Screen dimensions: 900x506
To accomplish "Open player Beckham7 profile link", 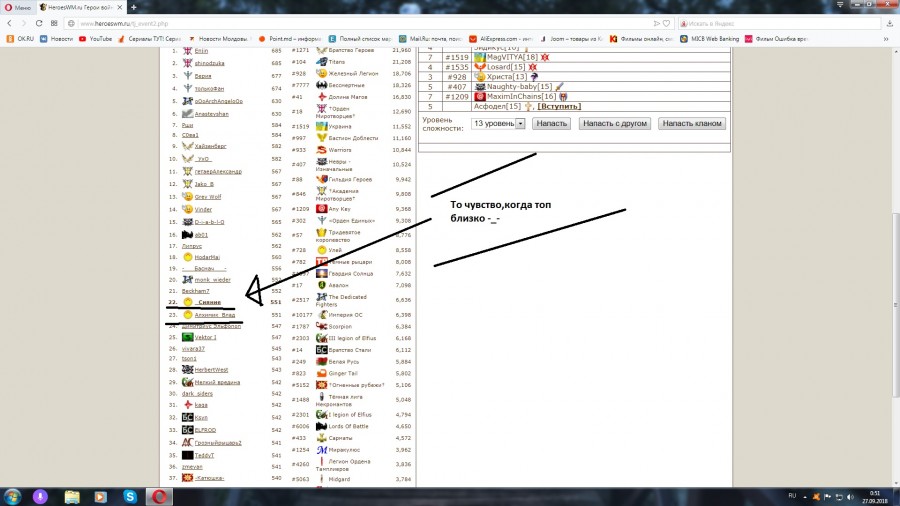I will coord(196,291).
